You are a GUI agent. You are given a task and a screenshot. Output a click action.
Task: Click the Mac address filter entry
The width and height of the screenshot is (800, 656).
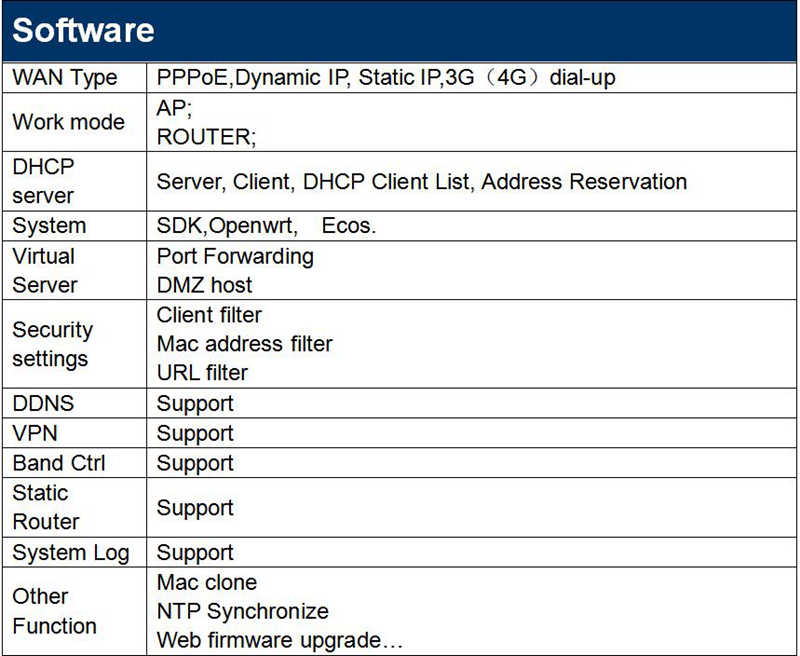[244, 344]
